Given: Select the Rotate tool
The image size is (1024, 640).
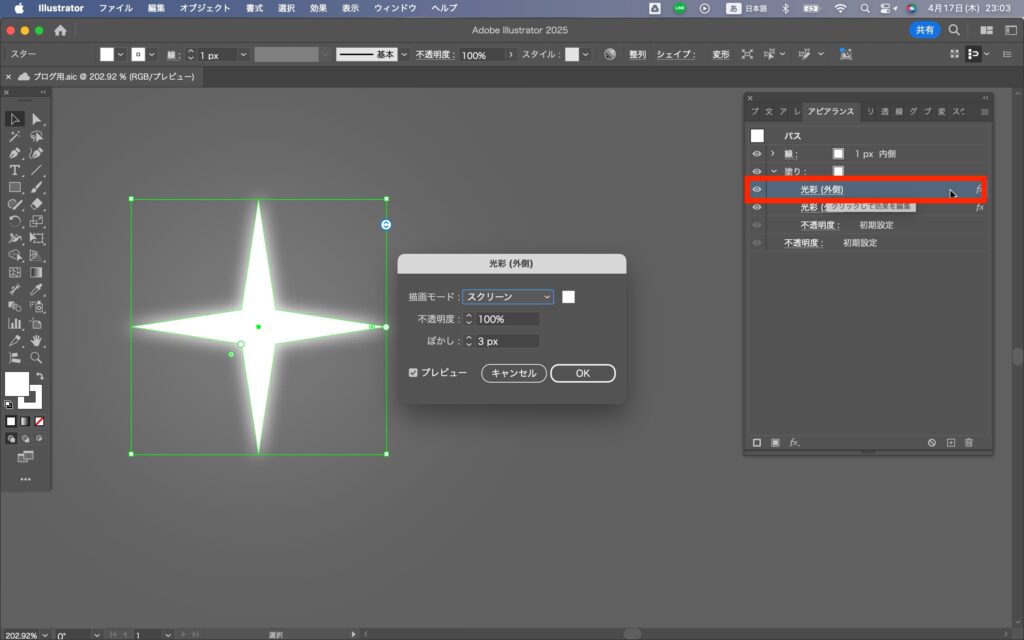Looking at the screenshot, I should [x=14, y=221].
